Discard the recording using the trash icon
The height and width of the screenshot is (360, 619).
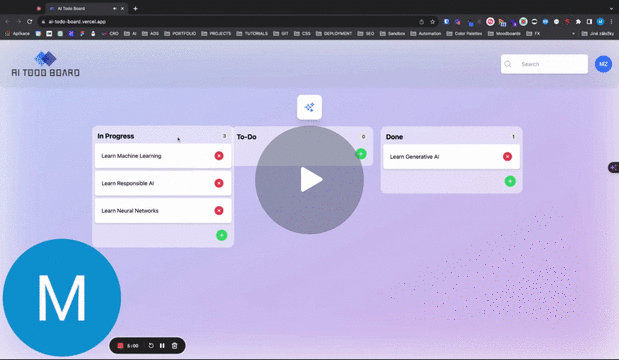(174, 346)
